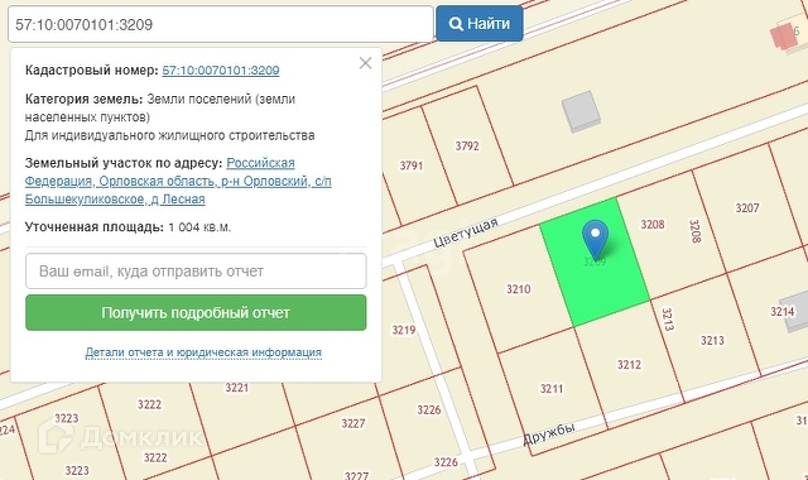Click the Цветущая street label
Screen dimensions: 808x480
click(x=465, y=232)
